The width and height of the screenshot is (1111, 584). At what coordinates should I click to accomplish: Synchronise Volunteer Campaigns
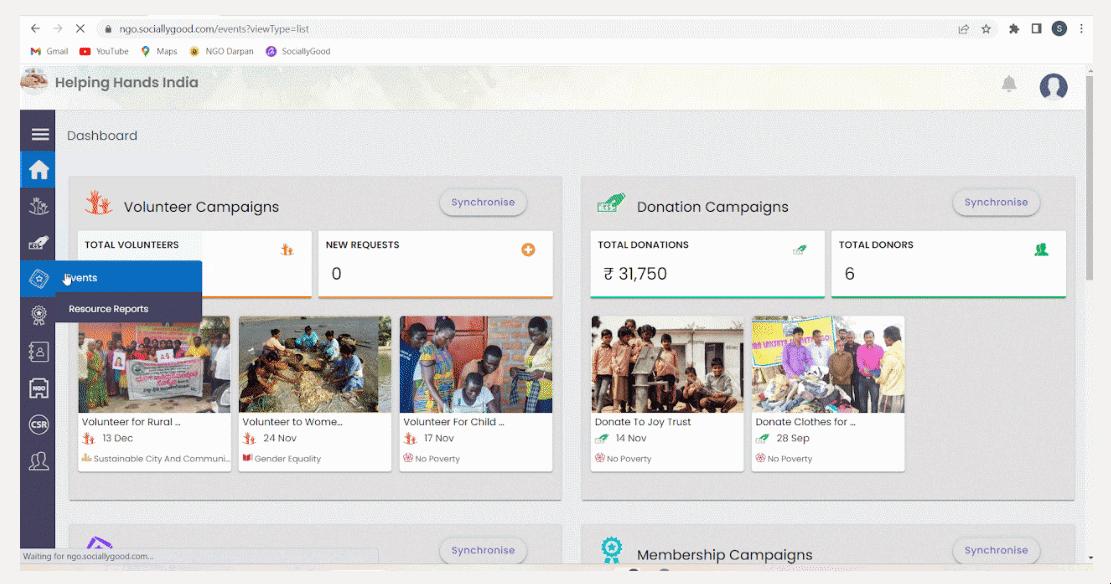[x=483, y=203]
